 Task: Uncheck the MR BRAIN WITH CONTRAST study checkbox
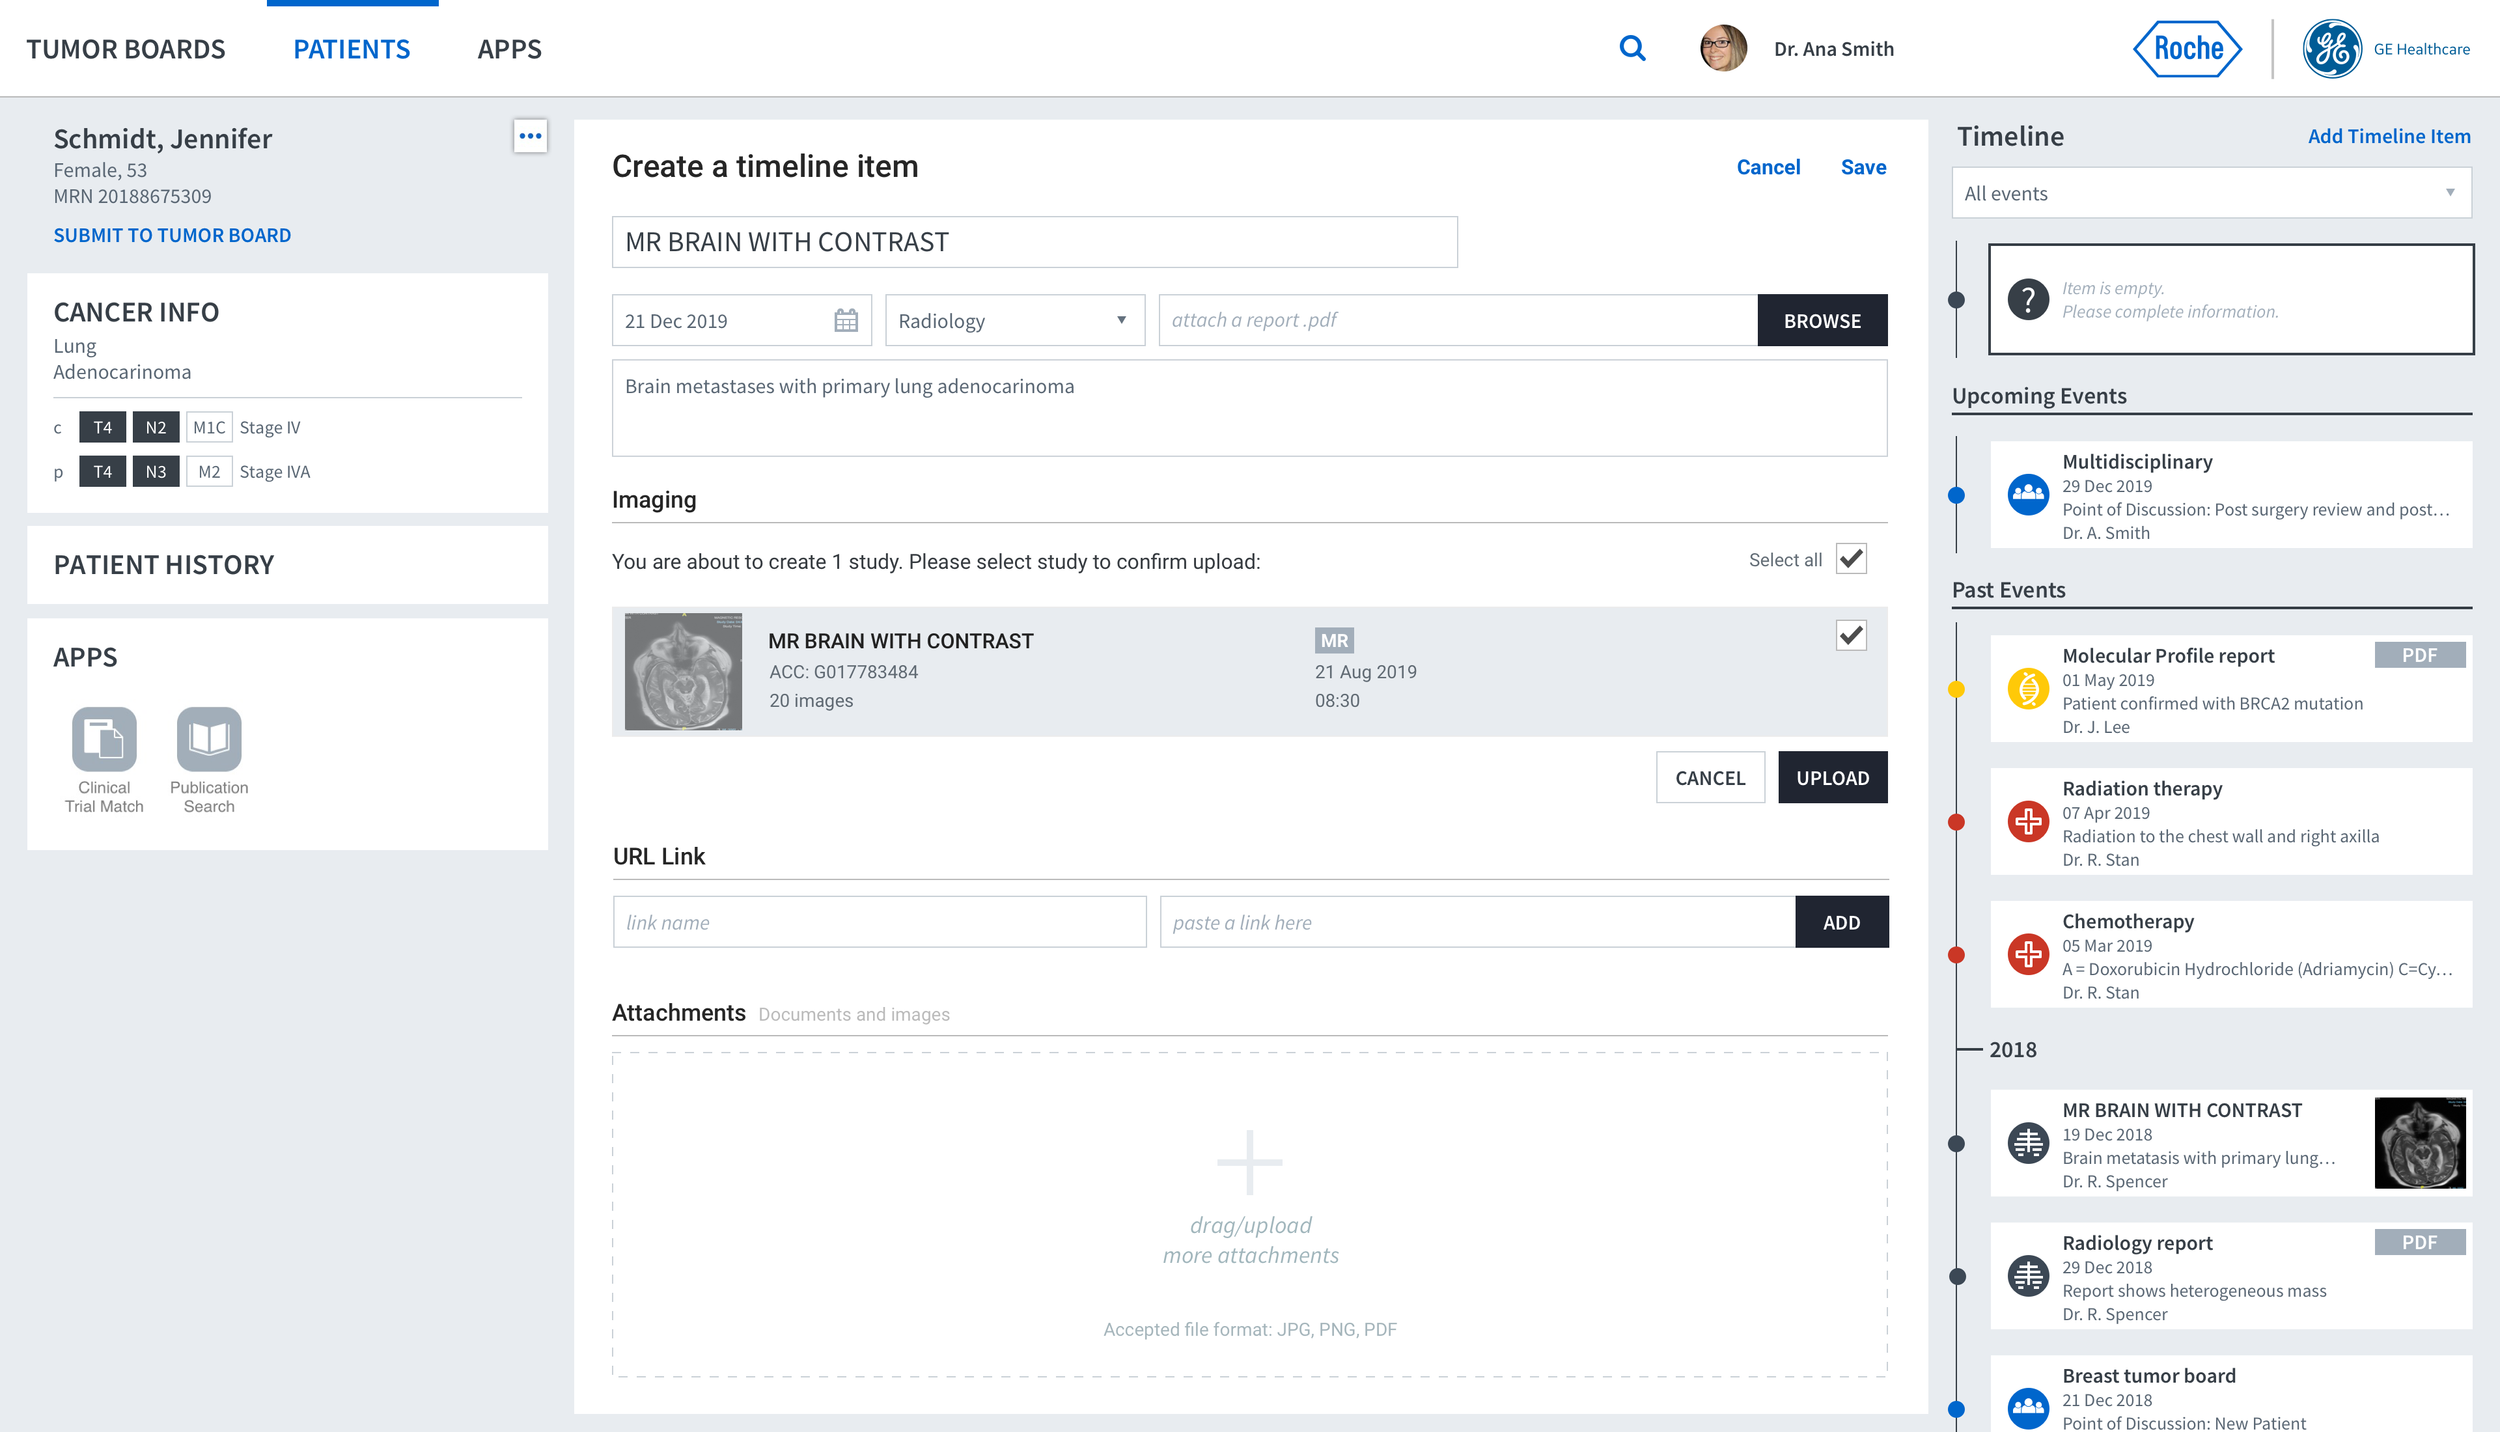point(1851,635)
